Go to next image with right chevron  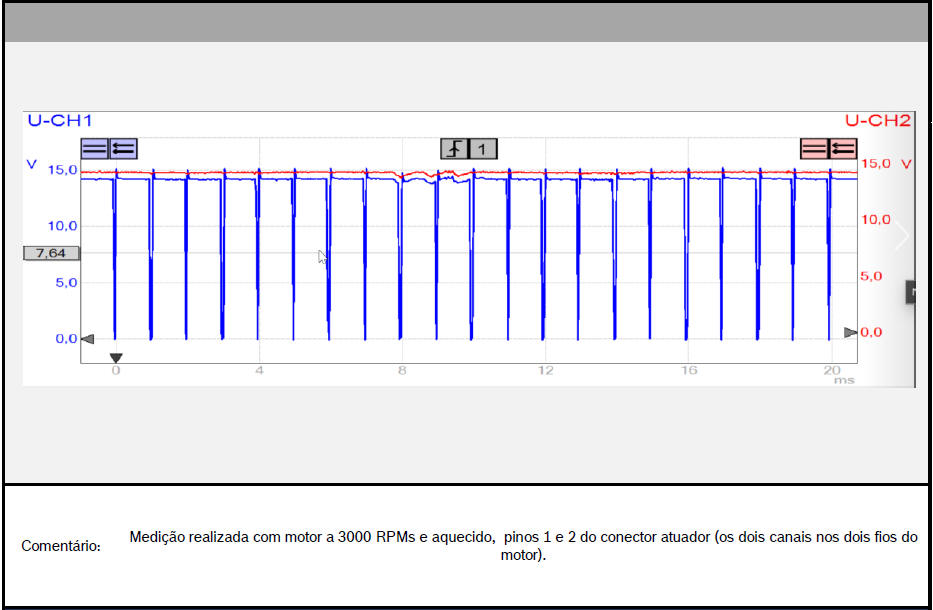click(902, 236)
